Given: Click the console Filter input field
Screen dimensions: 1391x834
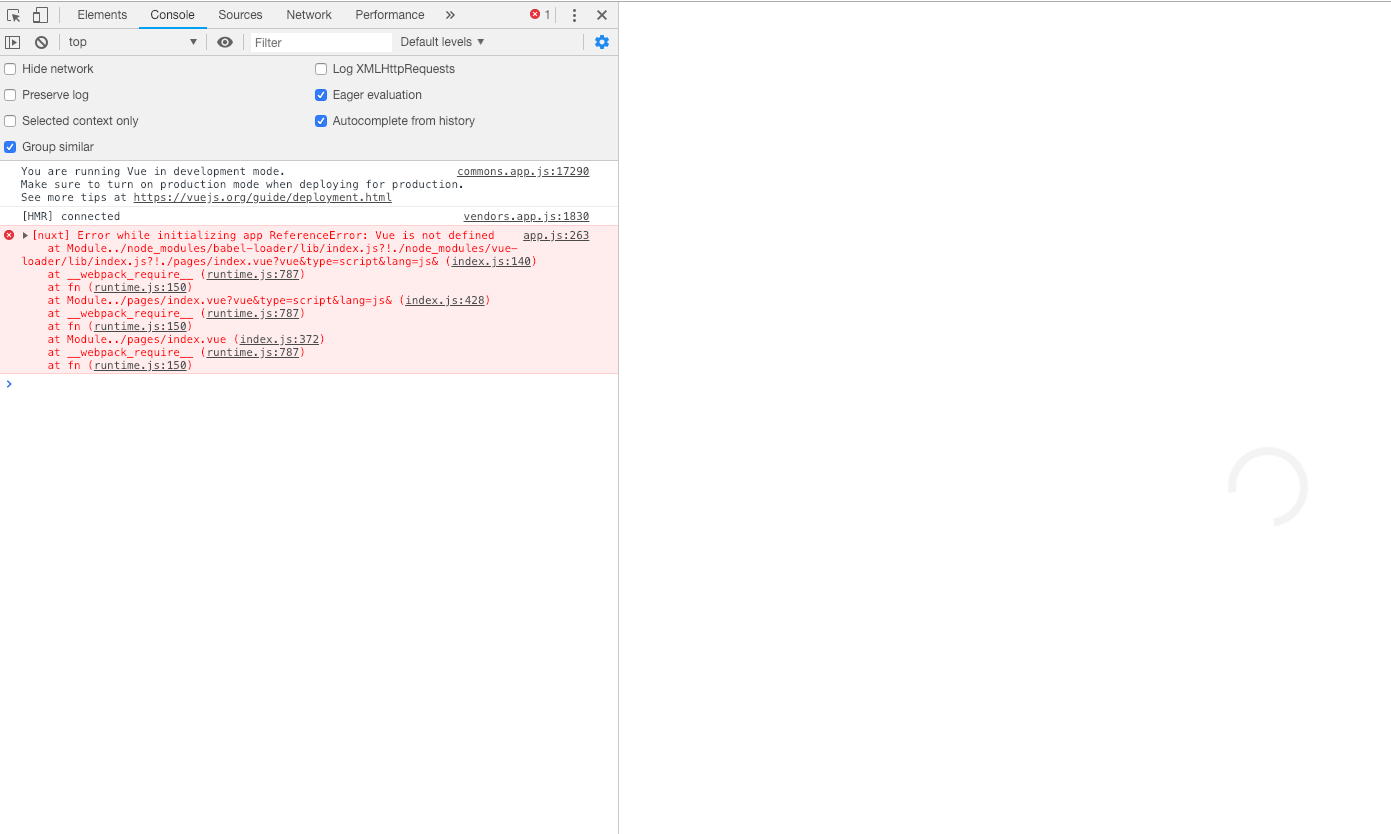Looking at the screenshot, I should [320, 42].
